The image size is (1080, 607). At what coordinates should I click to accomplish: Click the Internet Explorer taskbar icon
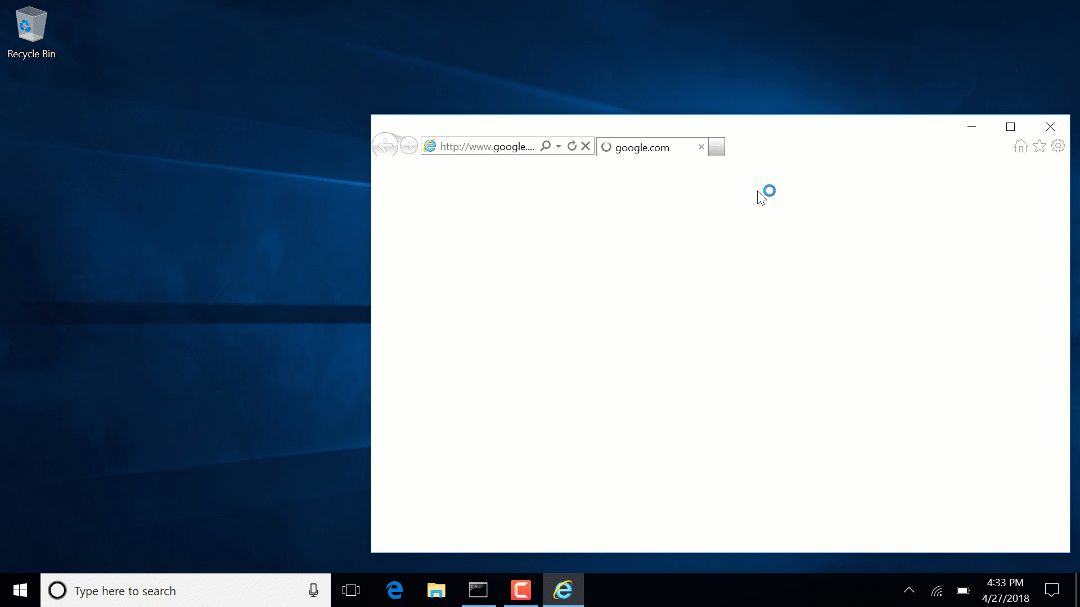pos(563,590)
